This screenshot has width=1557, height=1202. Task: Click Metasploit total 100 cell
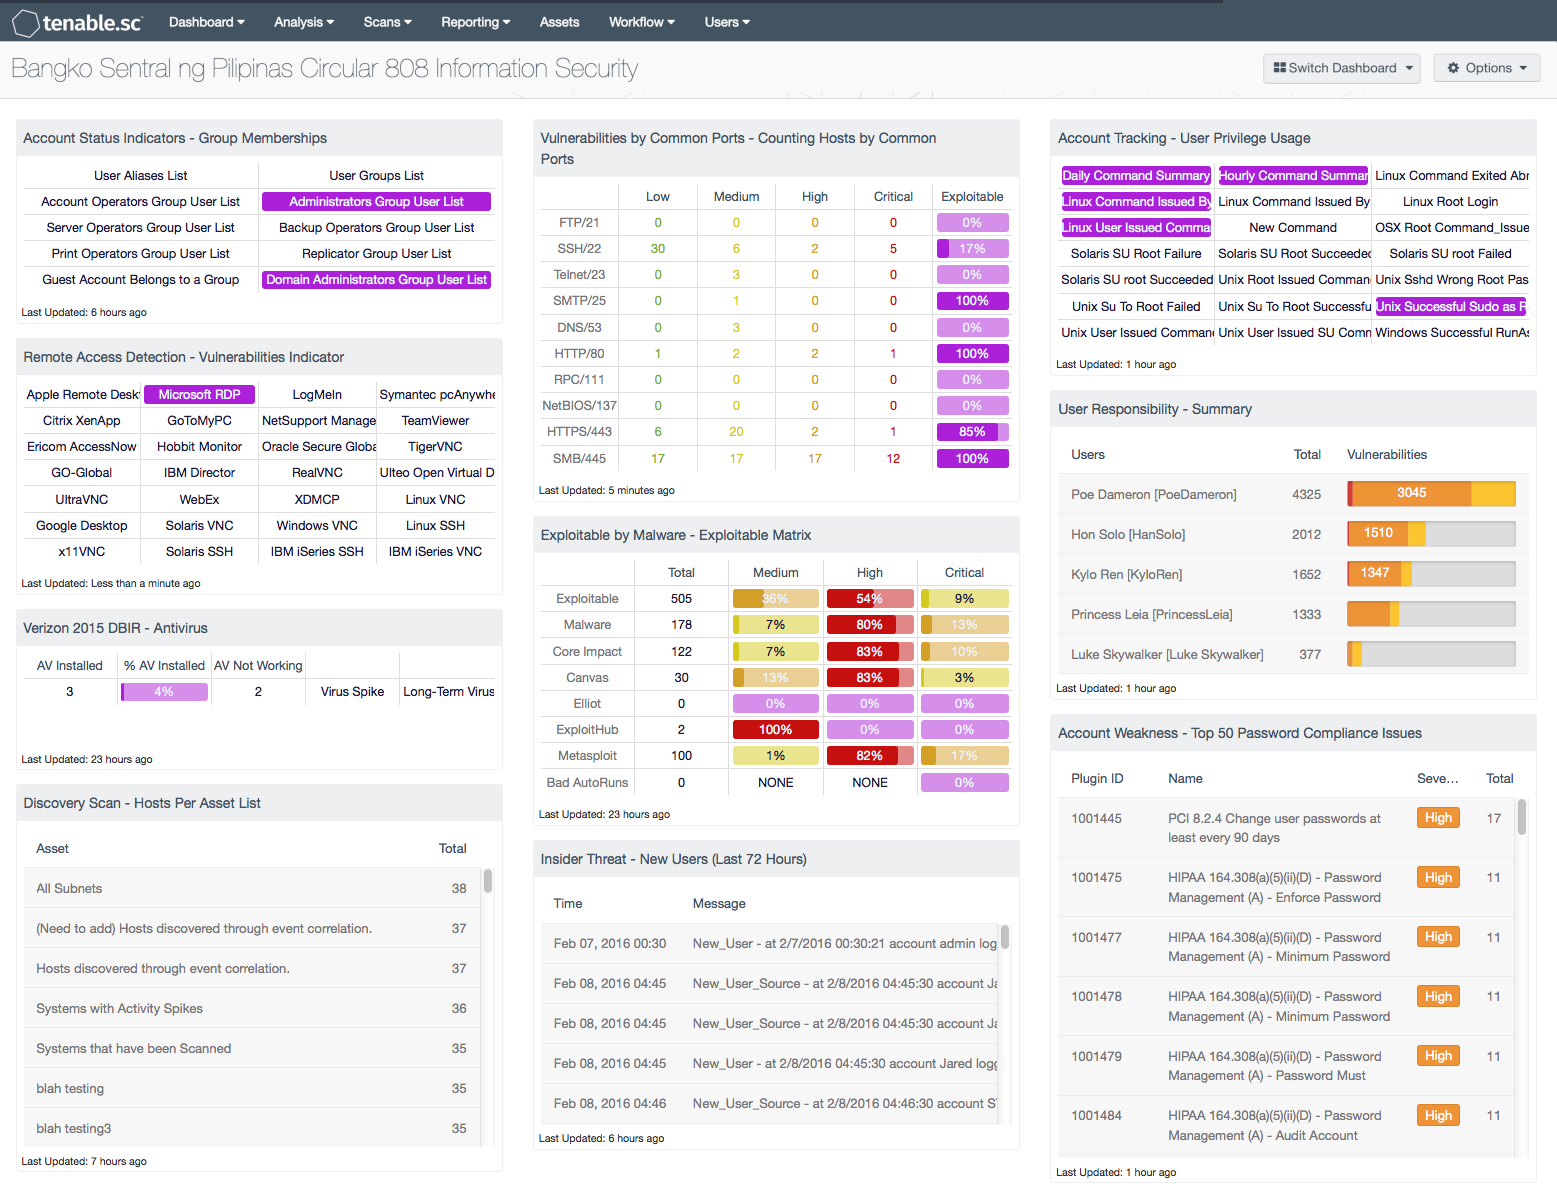(x=681, y=755)
